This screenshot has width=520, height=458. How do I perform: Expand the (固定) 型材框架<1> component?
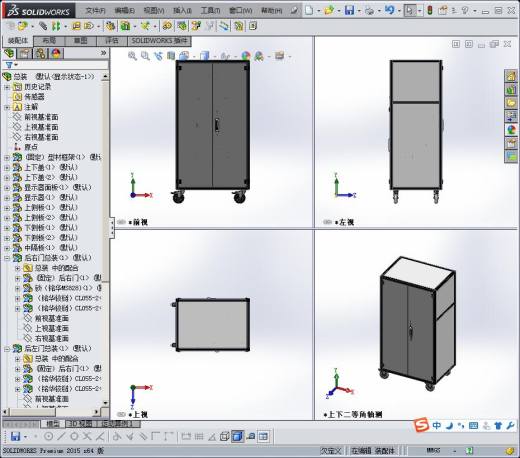[7, 157]
